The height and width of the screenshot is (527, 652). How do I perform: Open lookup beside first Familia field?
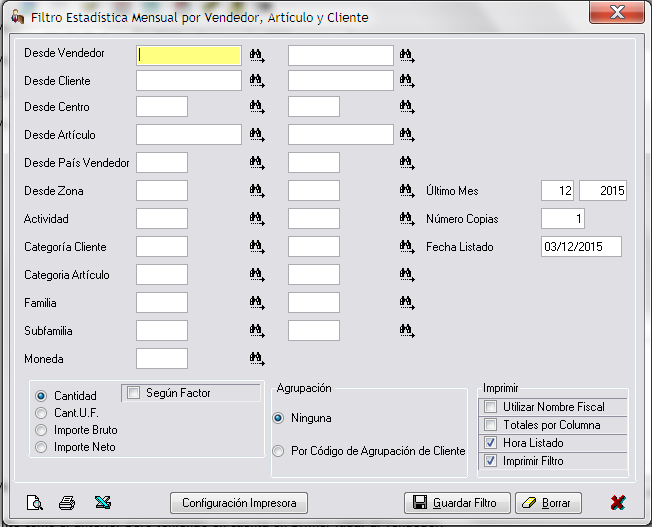(x=257, y=303)
